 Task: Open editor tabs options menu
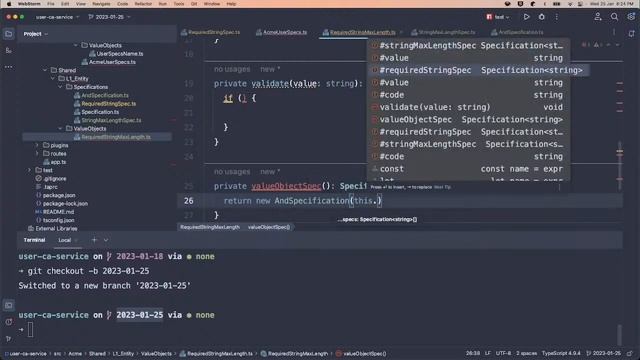[x=614, y=32]
